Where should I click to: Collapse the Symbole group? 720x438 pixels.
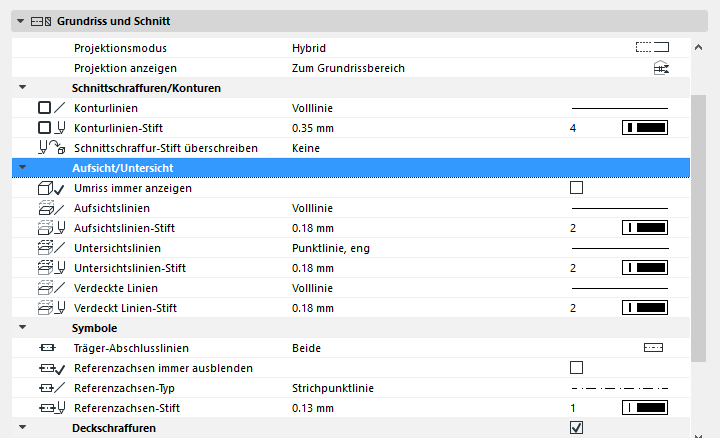point(22,328)
